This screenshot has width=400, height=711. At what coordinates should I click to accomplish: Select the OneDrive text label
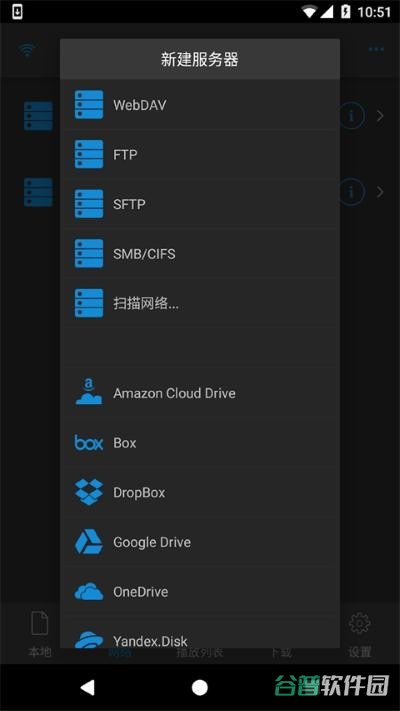tap(141, 592)
